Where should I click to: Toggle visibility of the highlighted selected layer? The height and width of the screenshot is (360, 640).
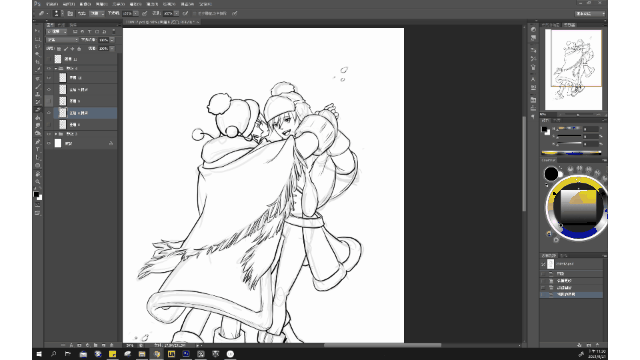pyautogui.click(x=49, y=113)
